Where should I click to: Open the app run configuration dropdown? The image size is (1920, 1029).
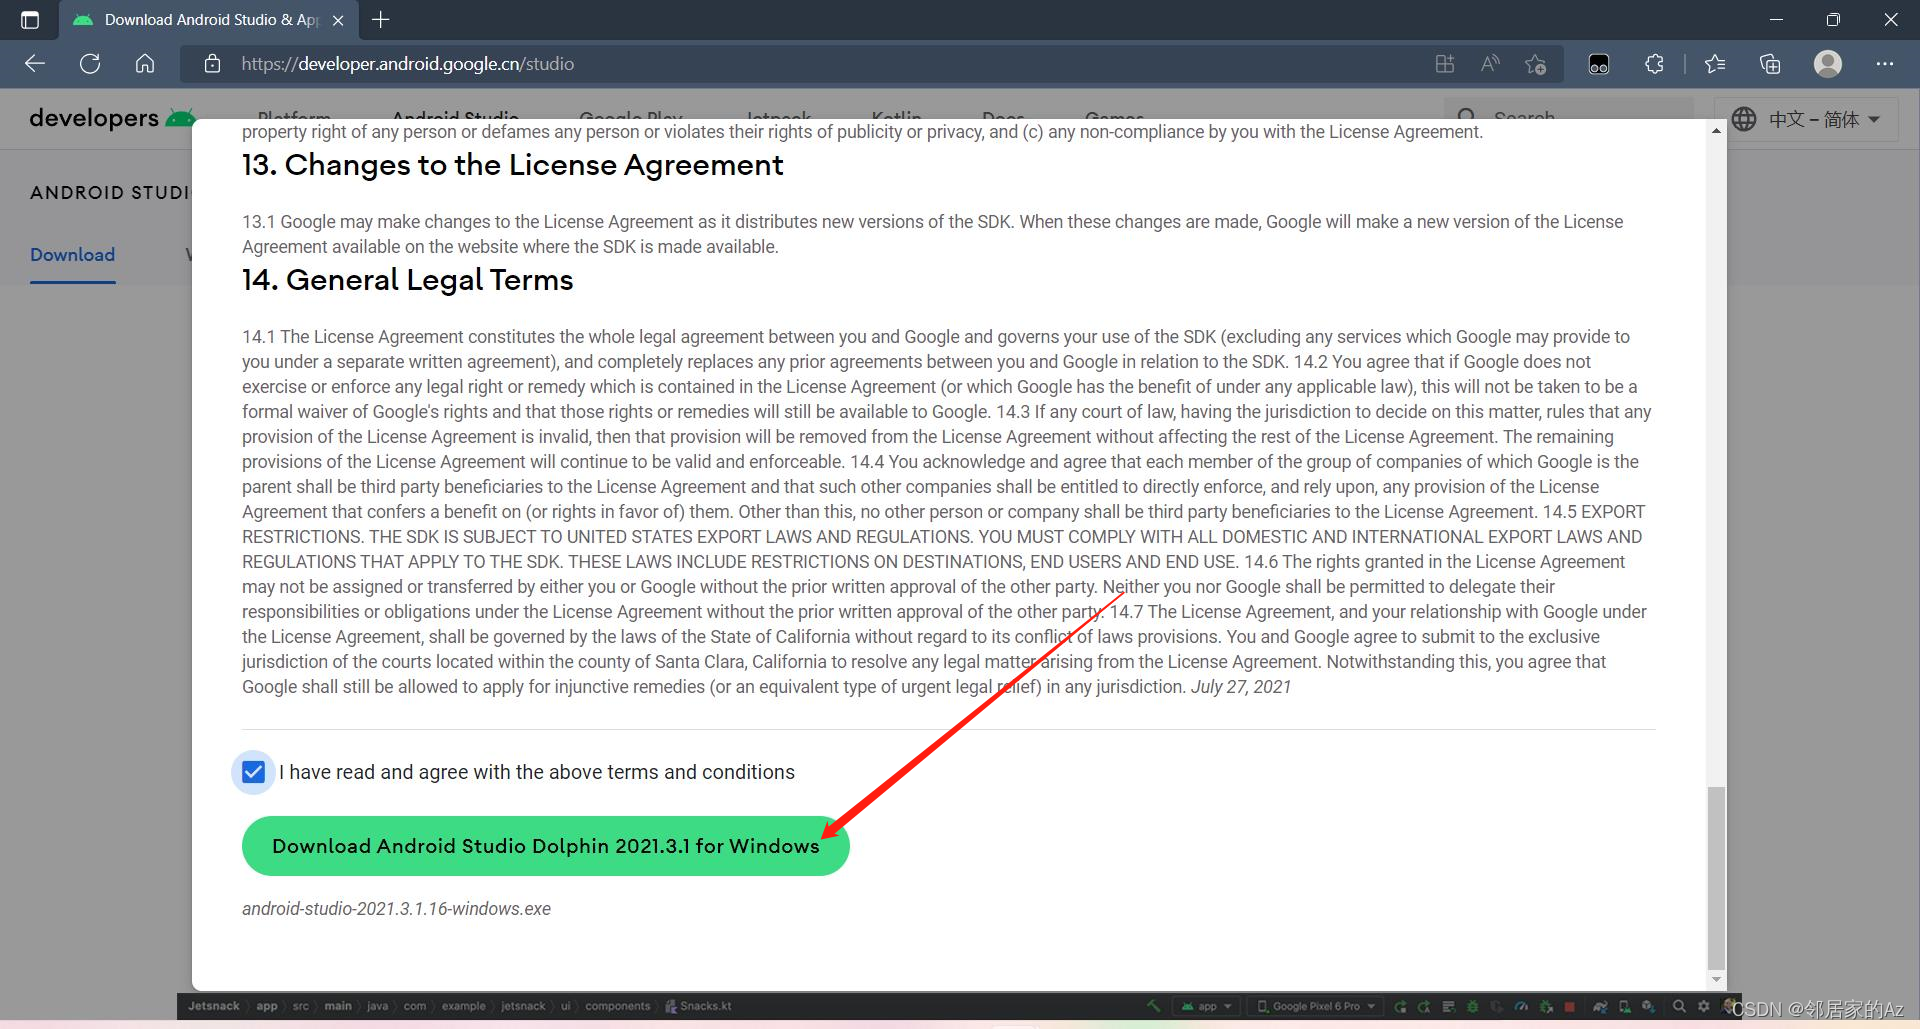point(1207,1006)
